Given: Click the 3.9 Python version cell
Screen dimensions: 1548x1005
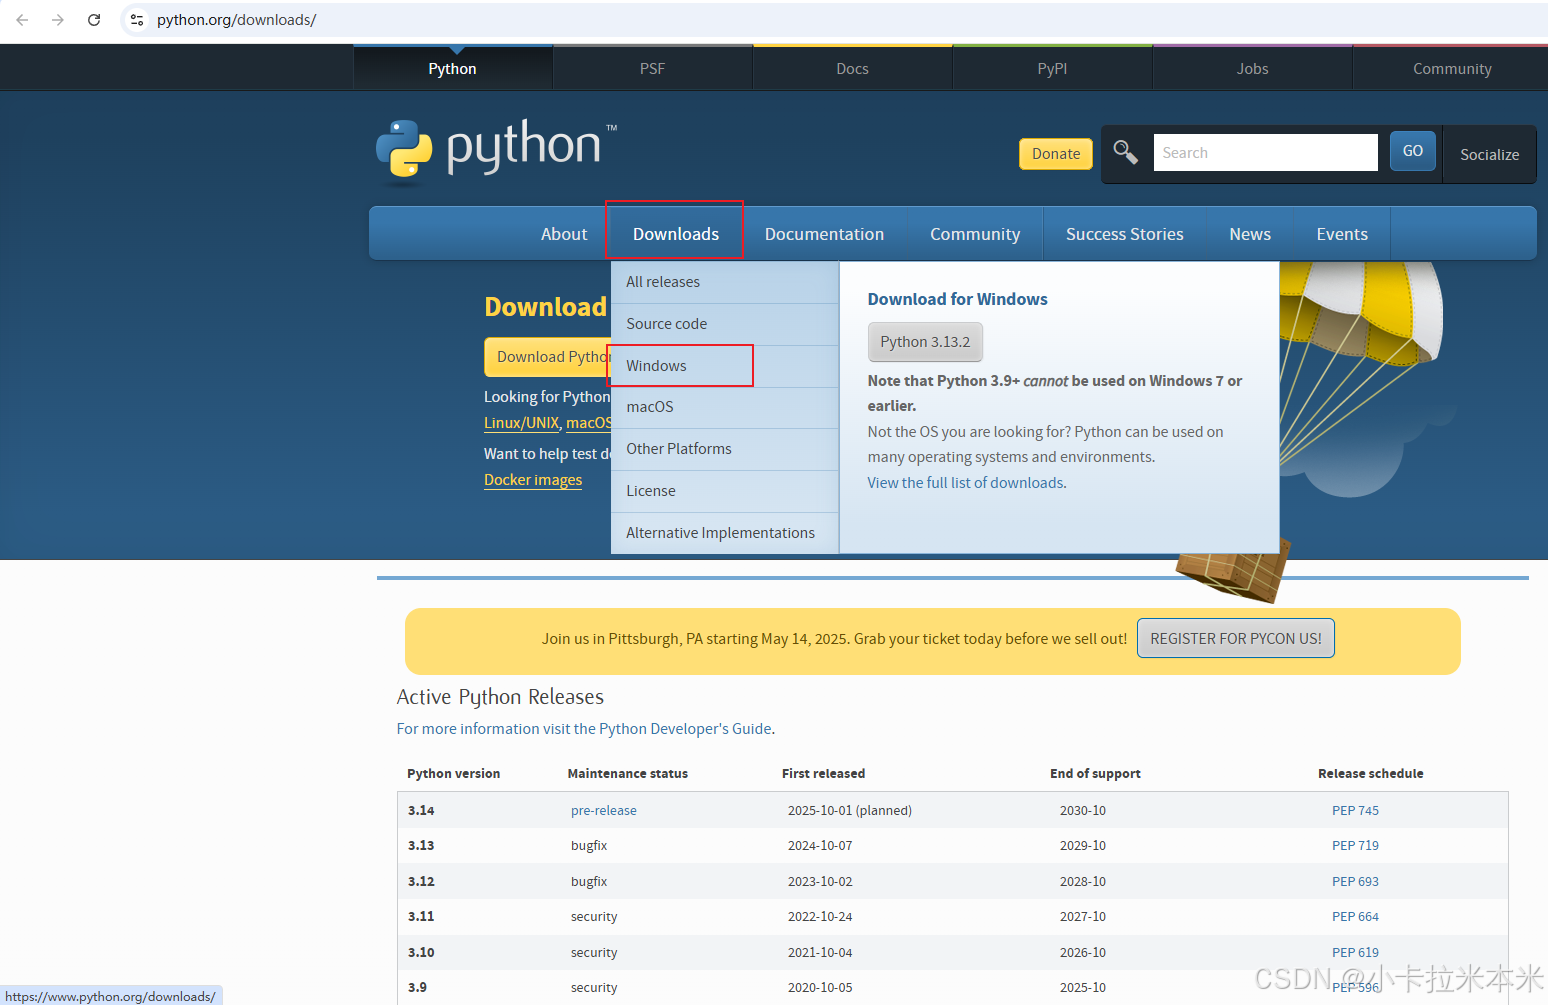Looking at the screenshot, I should coord(417,988).
